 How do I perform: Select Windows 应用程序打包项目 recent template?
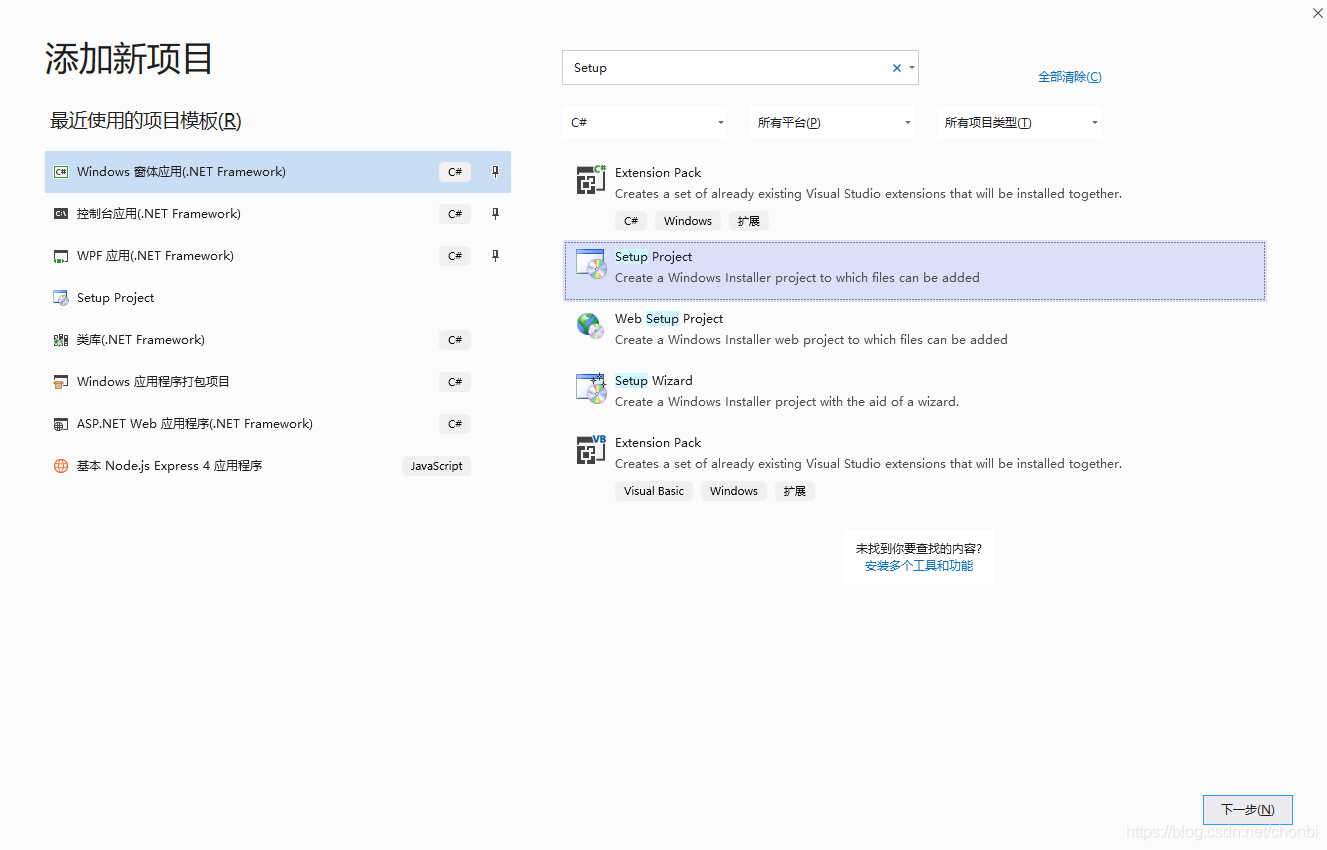coord(278,382)
